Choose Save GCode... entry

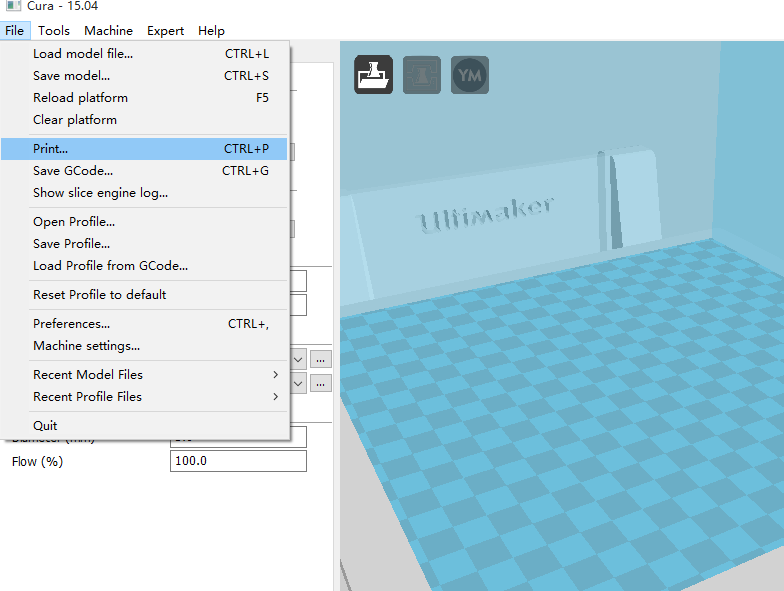144,170
